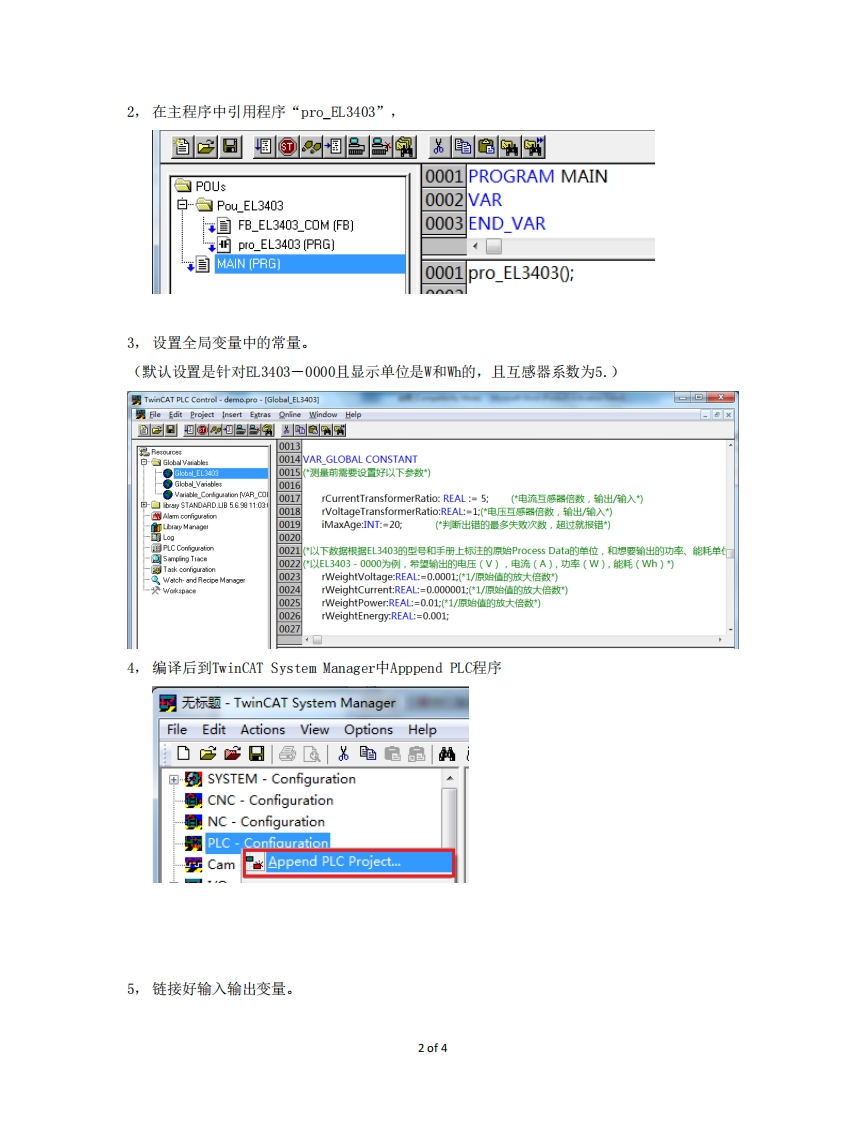Collapse the Pou_EL3403 folder node

pyautogui.click(x=183, y=205)
